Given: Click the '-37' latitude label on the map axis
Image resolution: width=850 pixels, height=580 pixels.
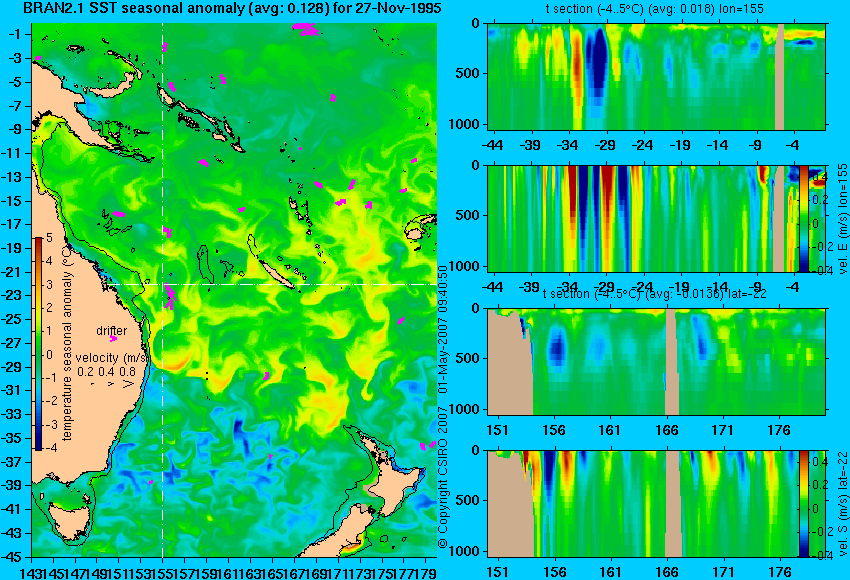Looking at the screenshot, I should [x=12, y=462].
